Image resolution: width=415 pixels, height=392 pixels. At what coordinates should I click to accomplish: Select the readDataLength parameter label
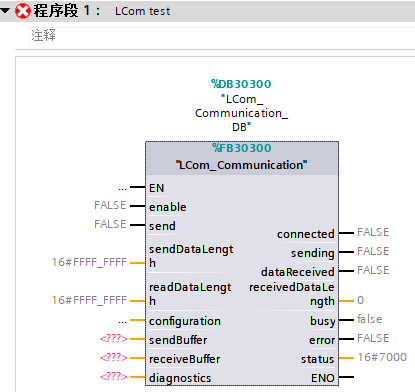tap(190, 294)
